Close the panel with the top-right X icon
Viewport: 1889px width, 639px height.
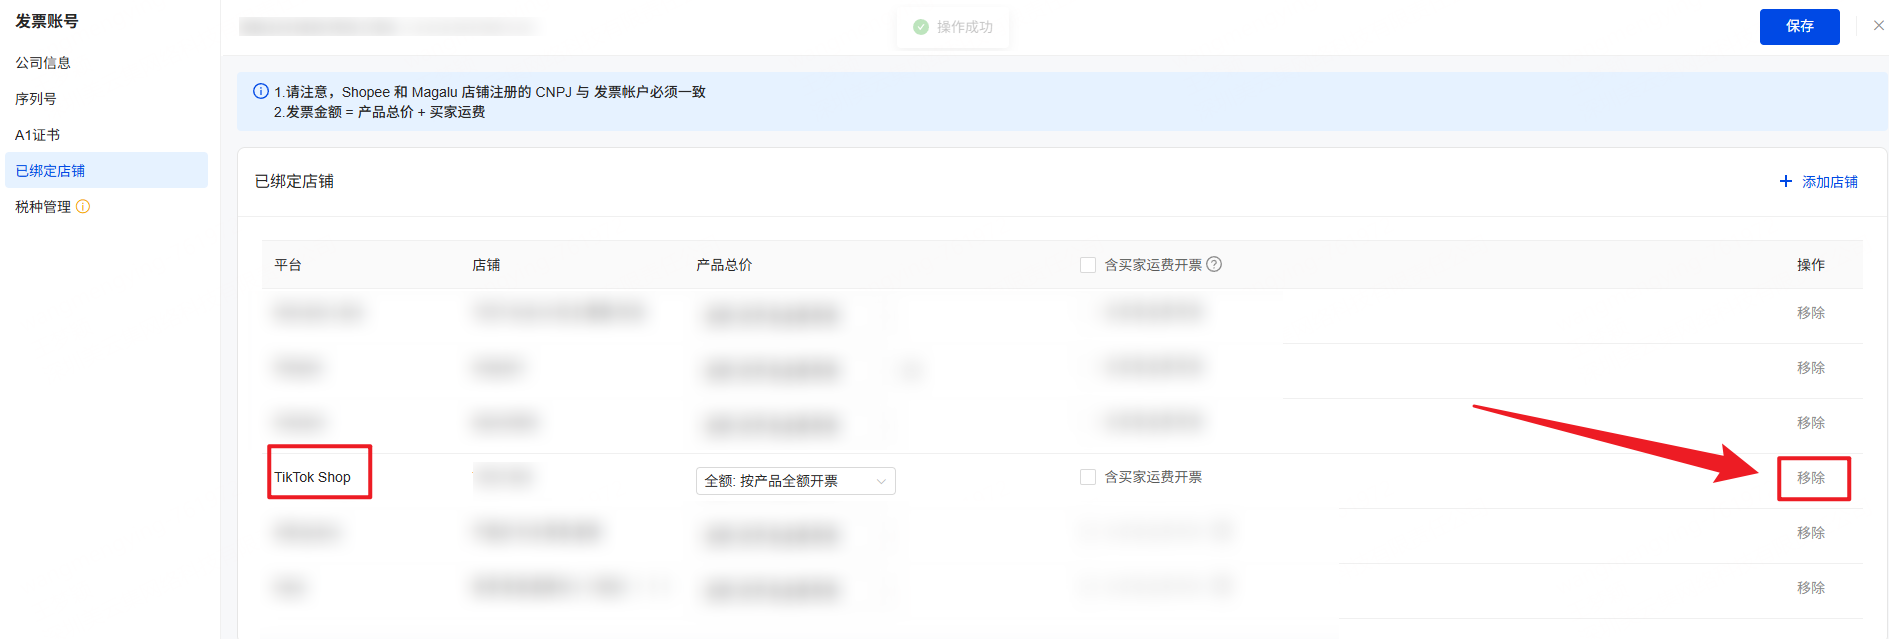(x=1878, y=26)
